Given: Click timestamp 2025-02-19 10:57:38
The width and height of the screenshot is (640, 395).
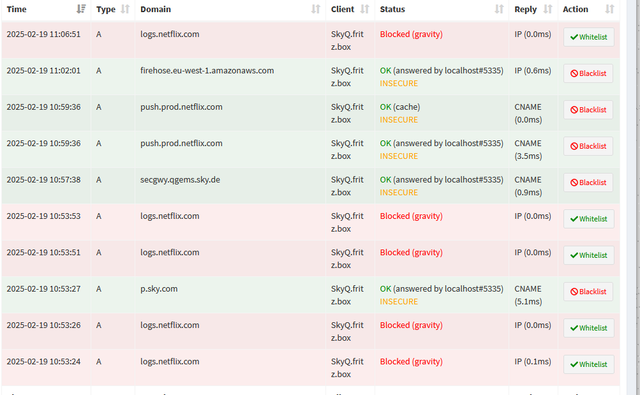Looking at the screenshot, I should point(43,180).
